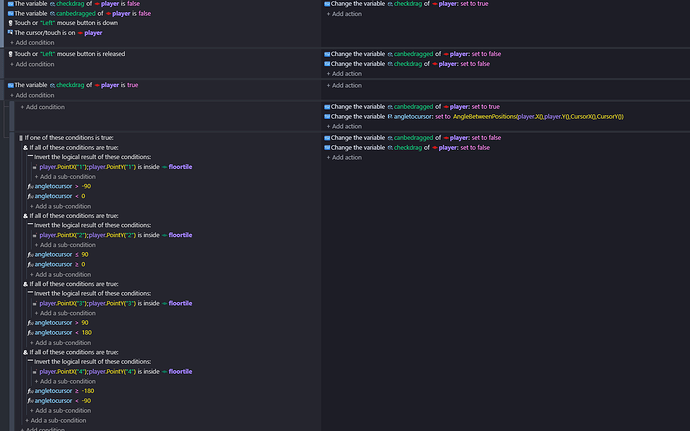This screenshot has height=431, width=690.
Task: Select 'Invert the logical result' row above PointX("1")
Action: coord(89,157)
